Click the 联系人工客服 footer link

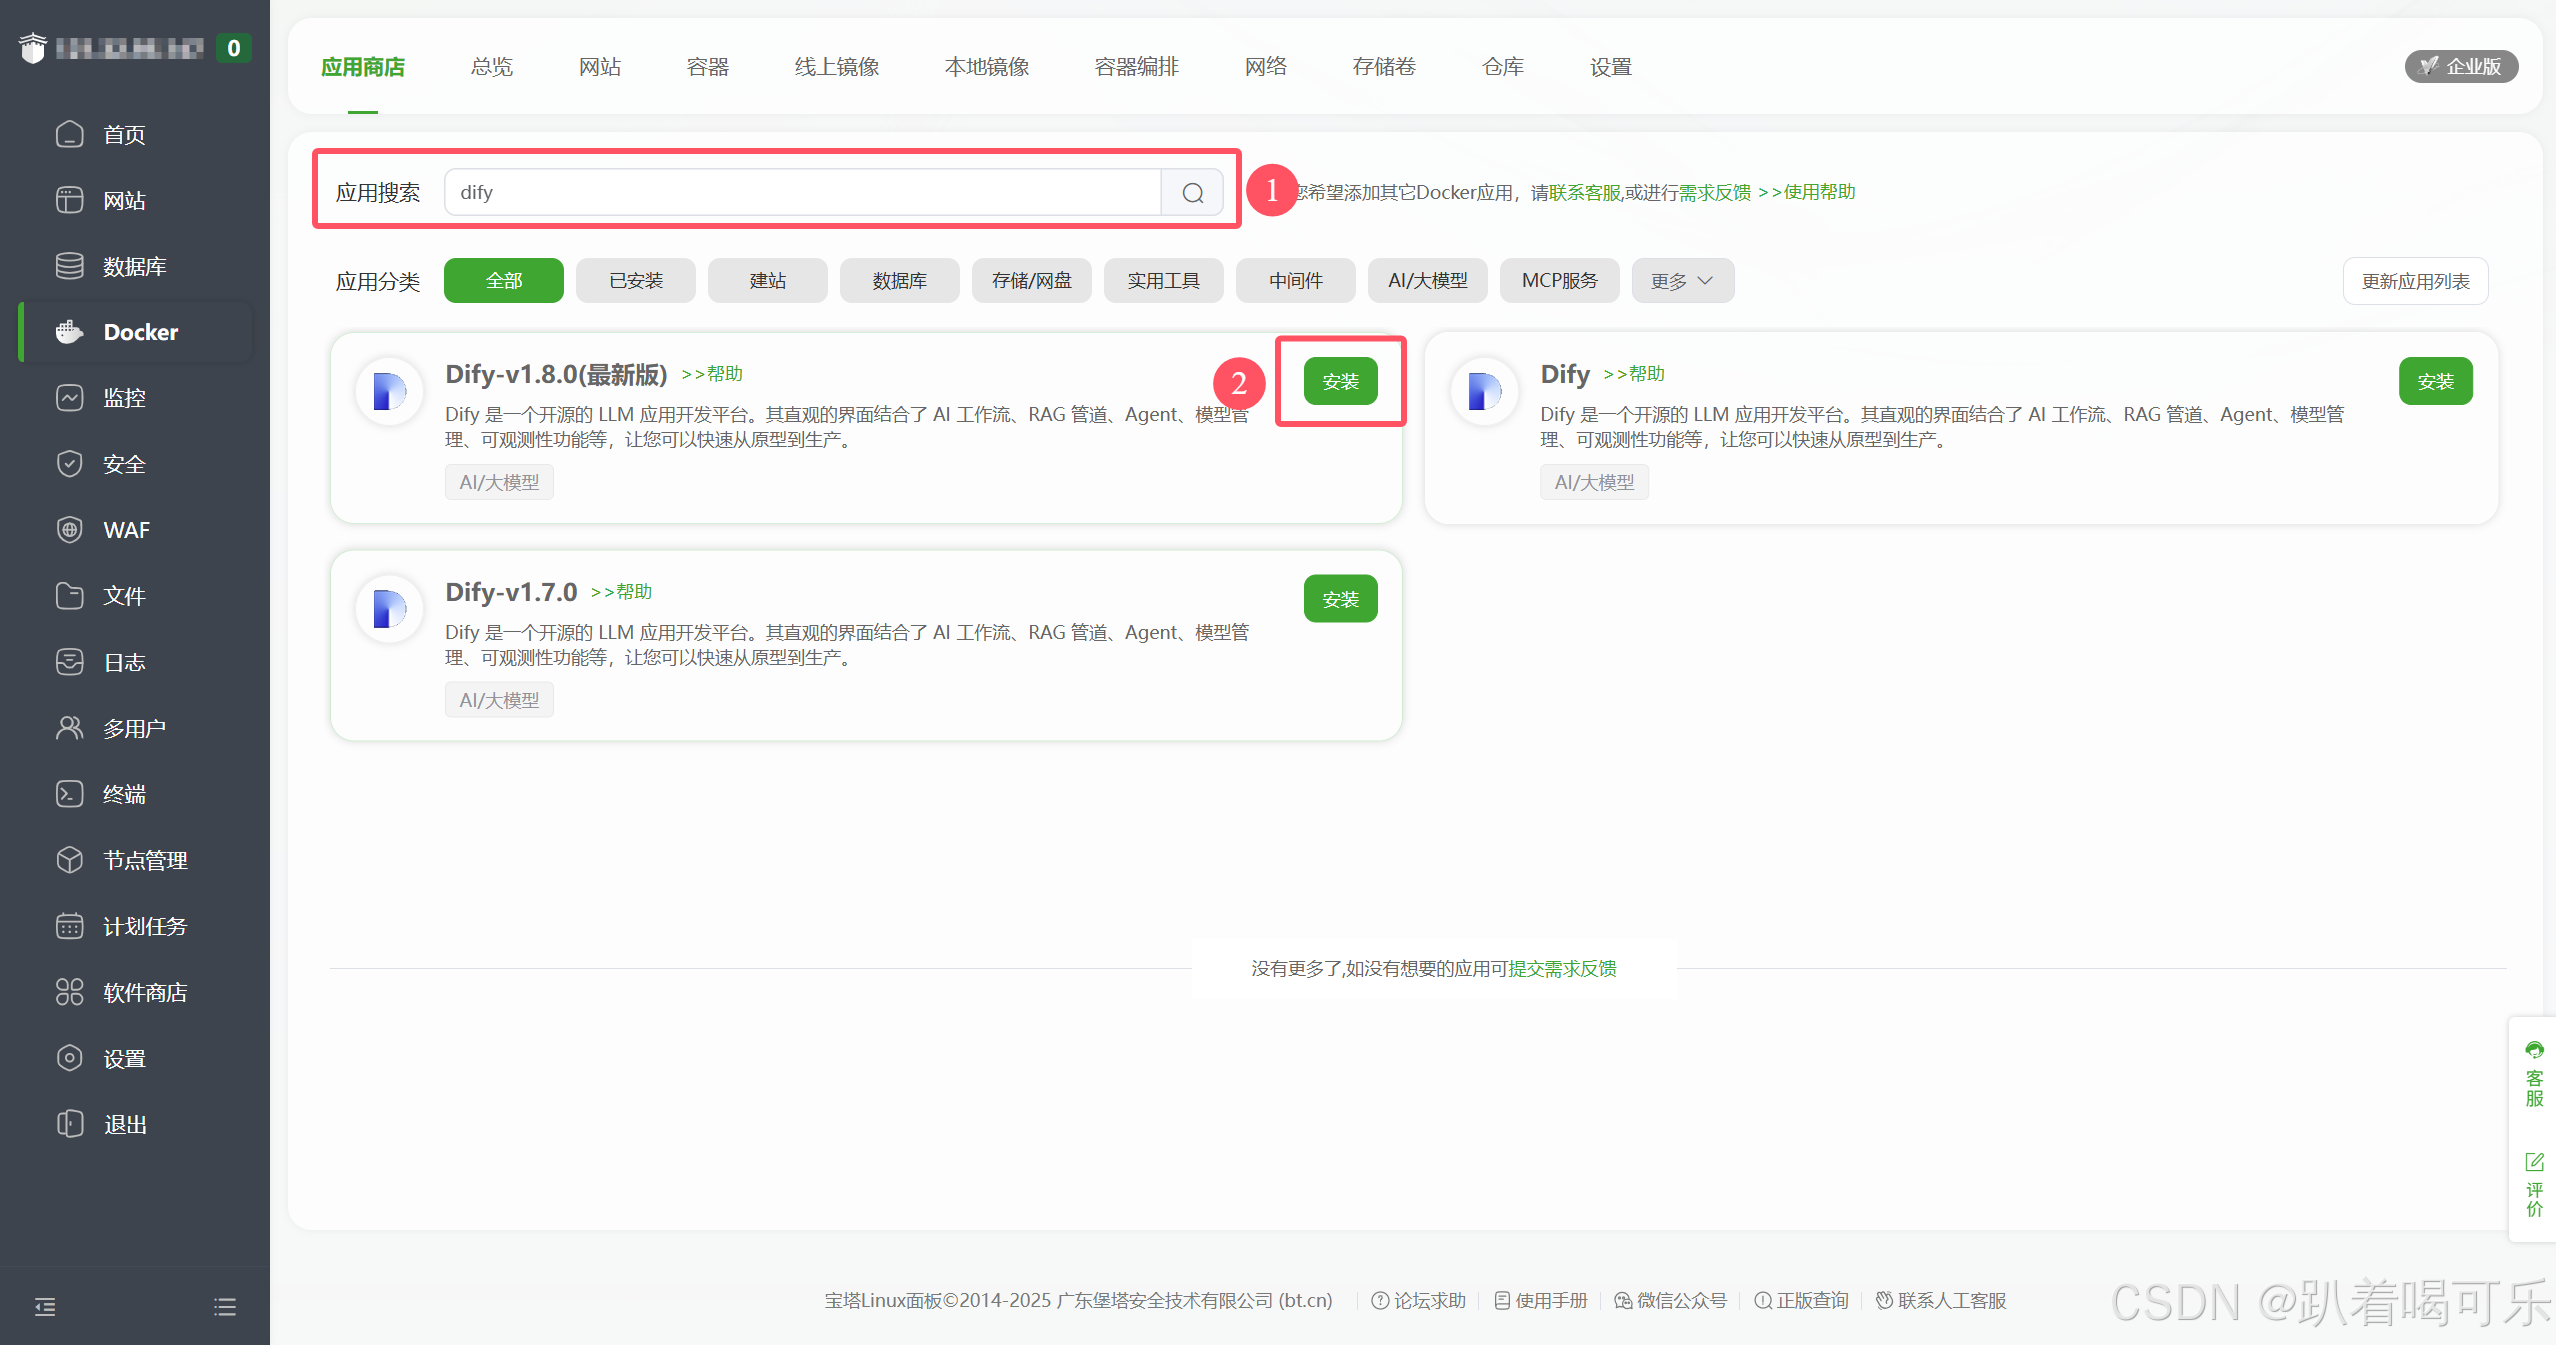1941,1300
